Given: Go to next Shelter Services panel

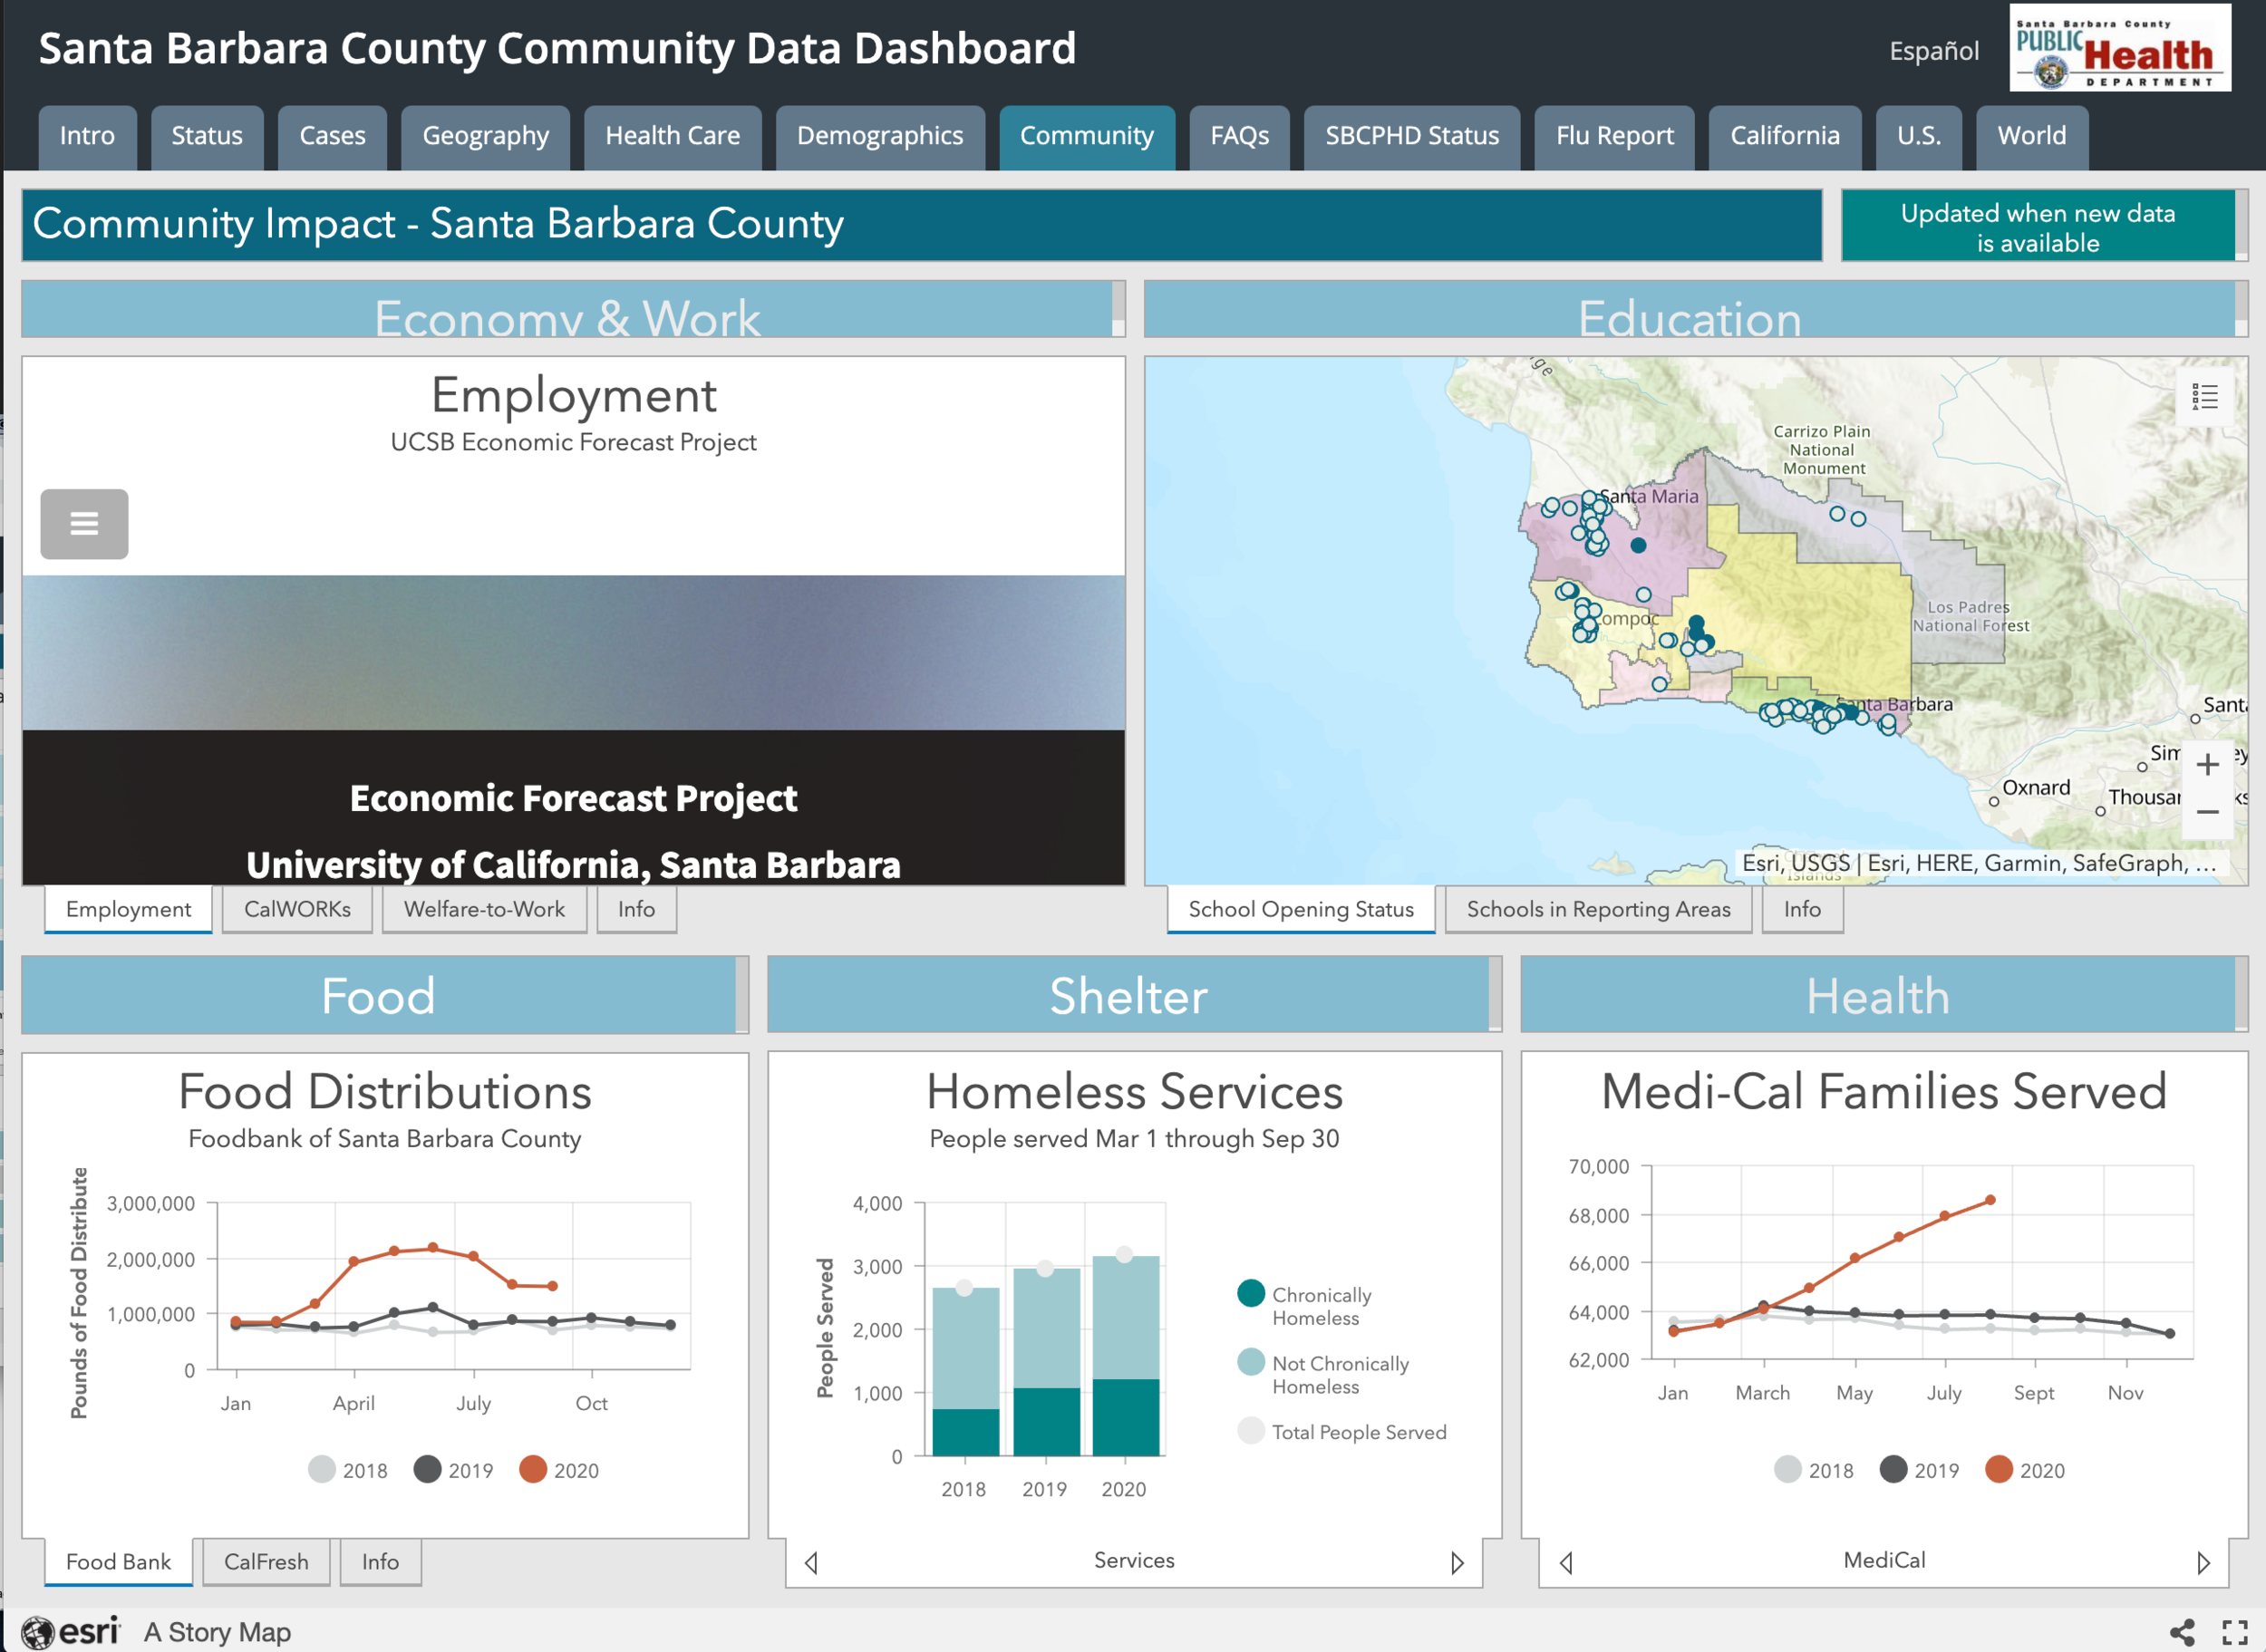Looking at the screenshot, I should click(1457, 1562).
